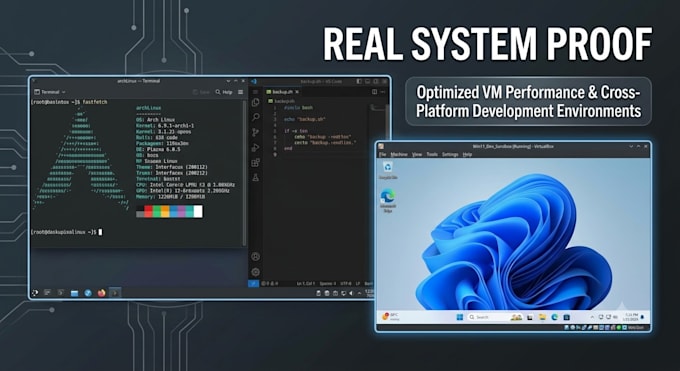Click the clock in the Windows VM taskbar

(x=631, y=317)
